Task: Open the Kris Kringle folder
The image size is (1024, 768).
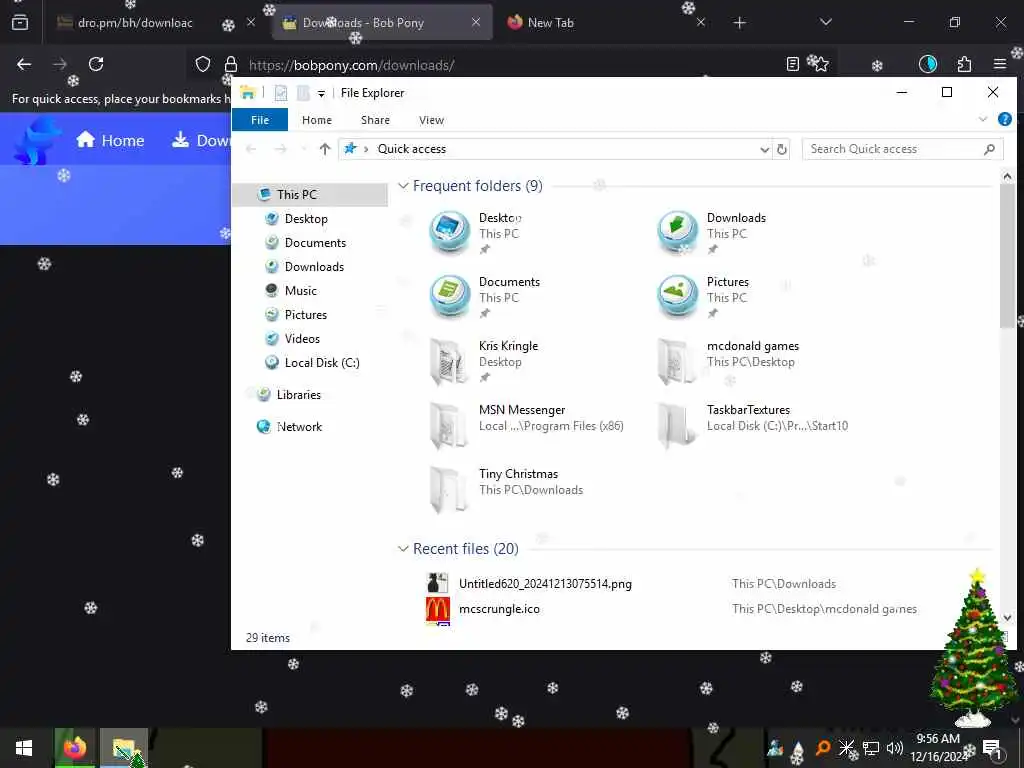Action: (x=484, y=360)
